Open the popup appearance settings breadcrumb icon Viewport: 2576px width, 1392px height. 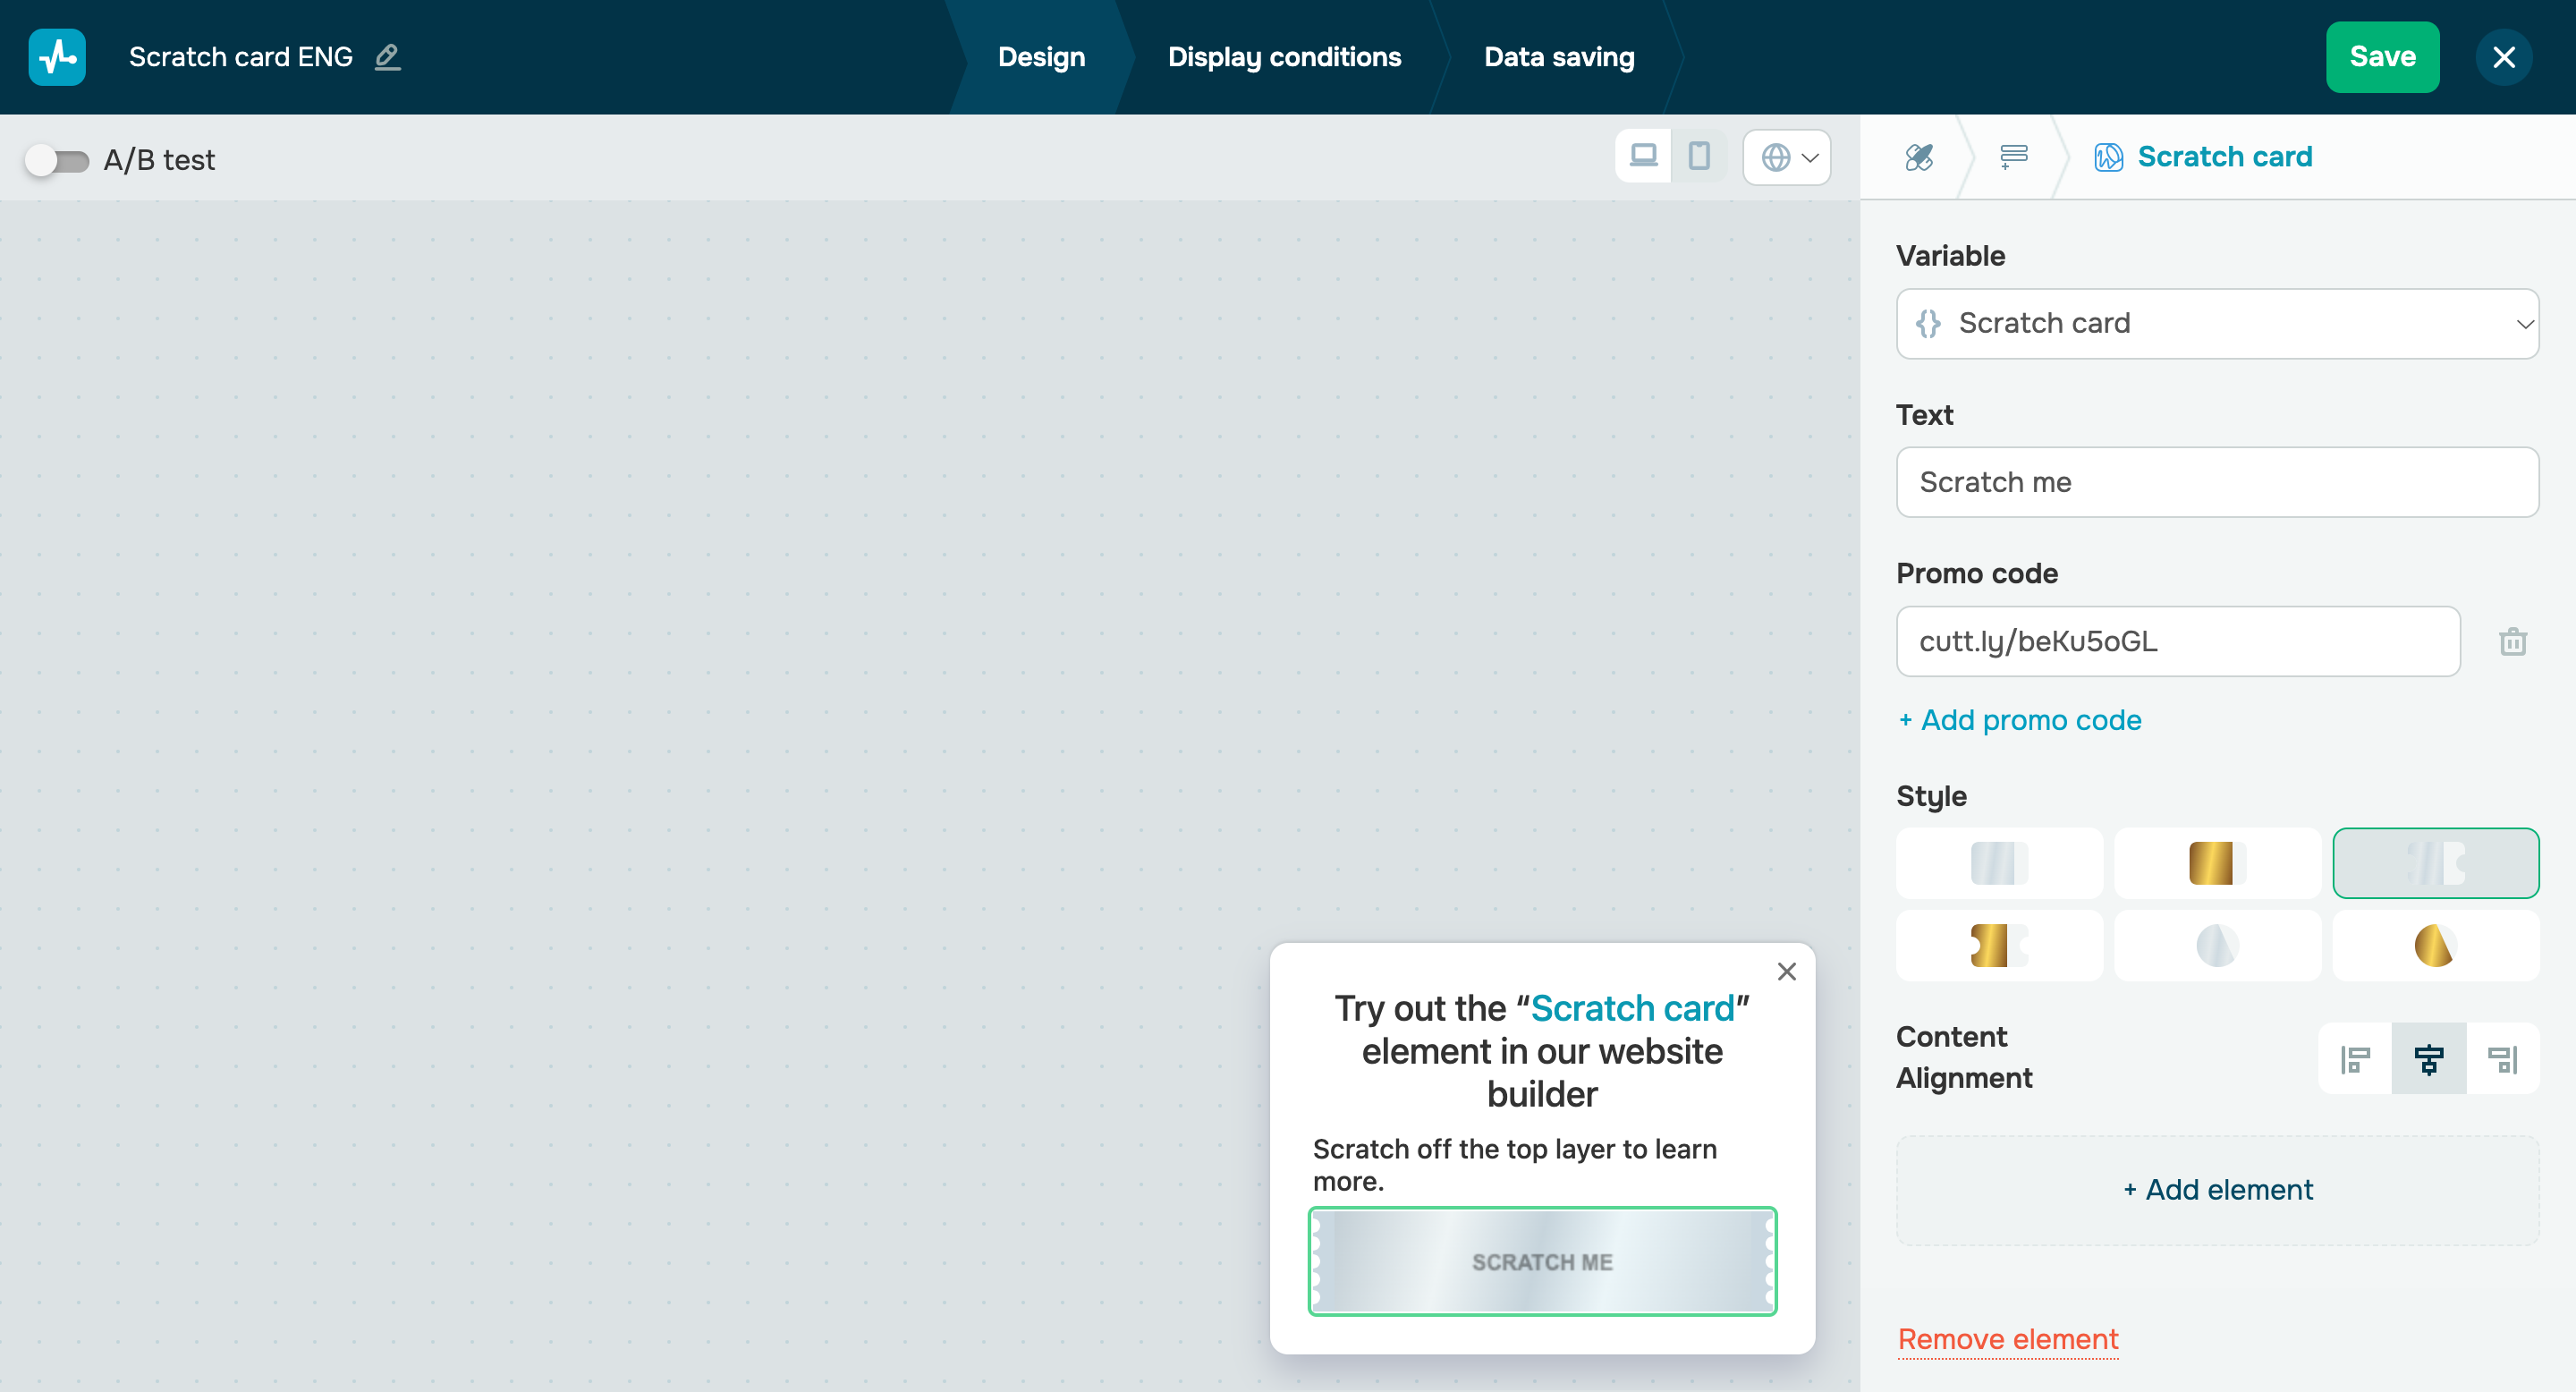pos(1918,157)
